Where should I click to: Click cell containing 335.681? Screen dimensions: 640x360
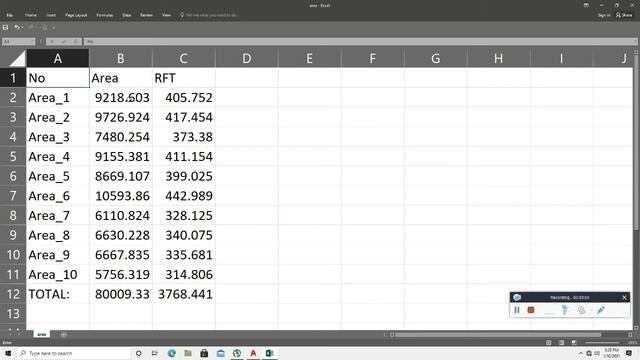point(184,255)
